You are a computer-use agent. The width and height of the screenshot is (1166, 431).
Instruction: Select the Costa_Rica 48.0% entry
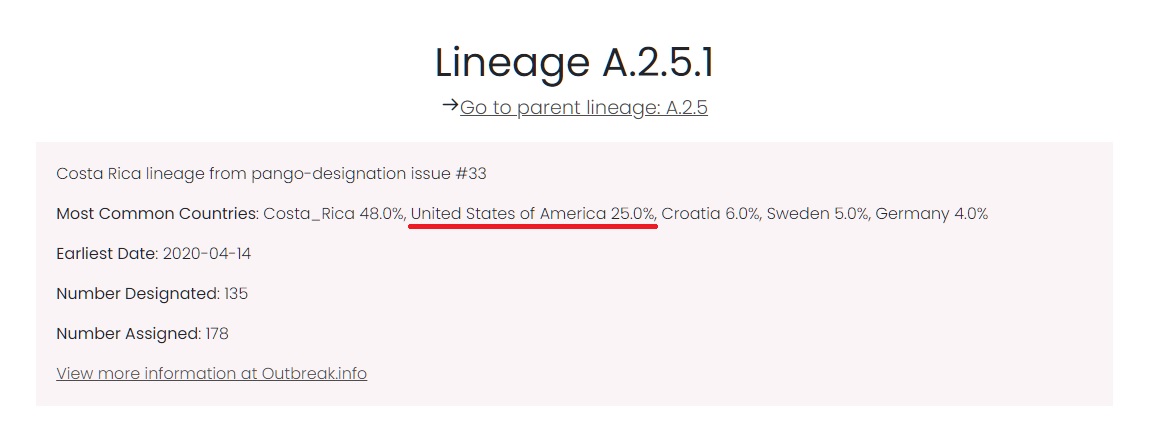click(x=334, y=214)
